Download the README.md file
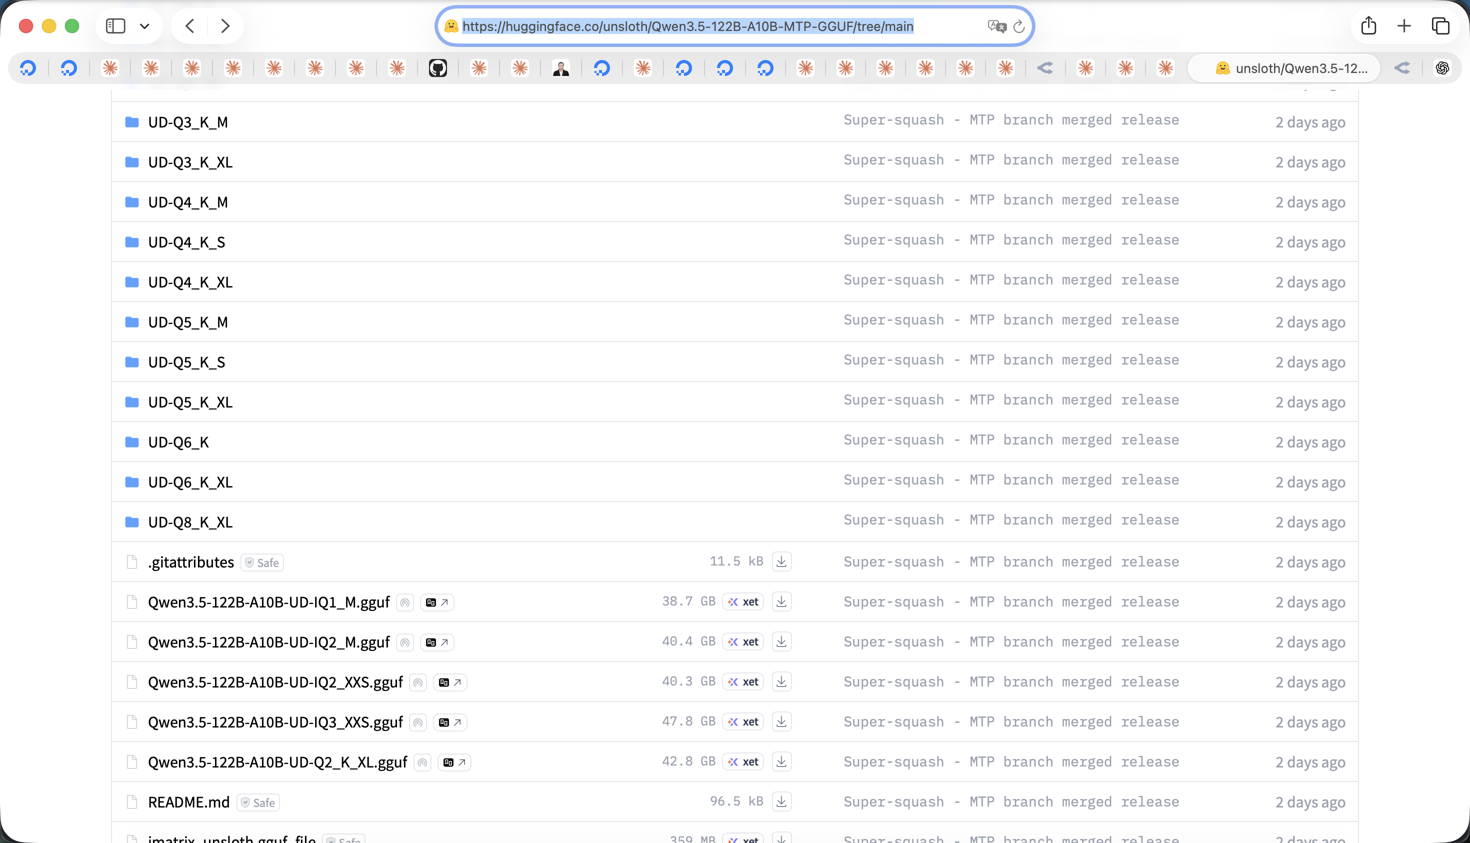Viewport: 1470px width, 843px height. pos(781,802)
